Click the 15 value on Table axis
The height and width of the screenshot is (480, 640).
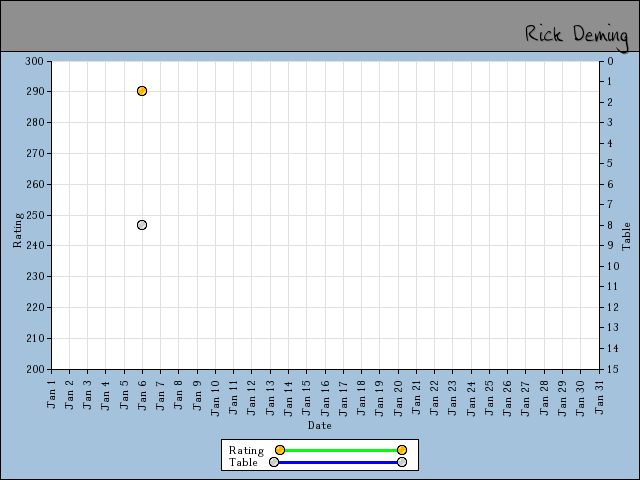click(612, 369)
